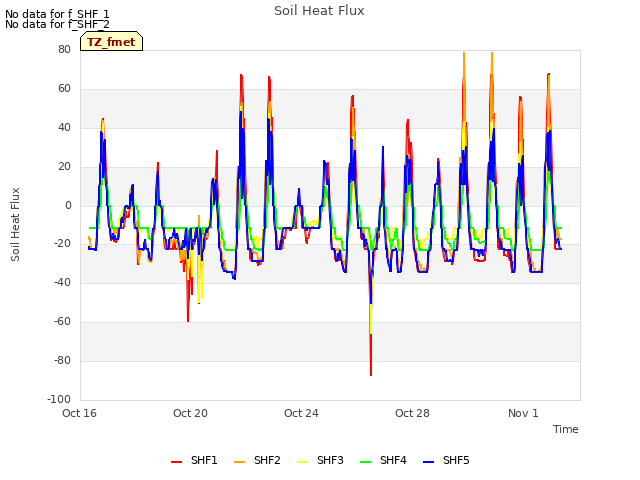Image resolution: width=640 pixels, height=480 pixels.
Task: Click the Time x-axis label
Action: tap(566, 429)
